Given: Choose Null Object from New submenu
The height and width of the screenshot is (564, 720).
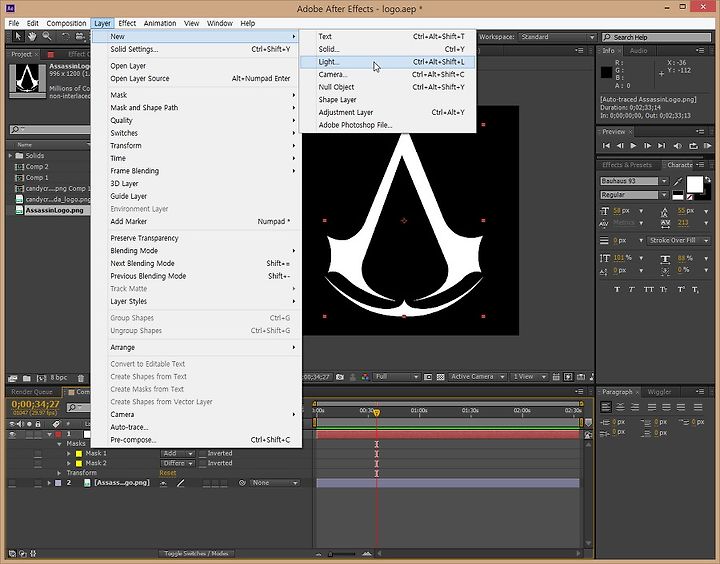Looking at the screenshot, I should click(x=387, y=87).
